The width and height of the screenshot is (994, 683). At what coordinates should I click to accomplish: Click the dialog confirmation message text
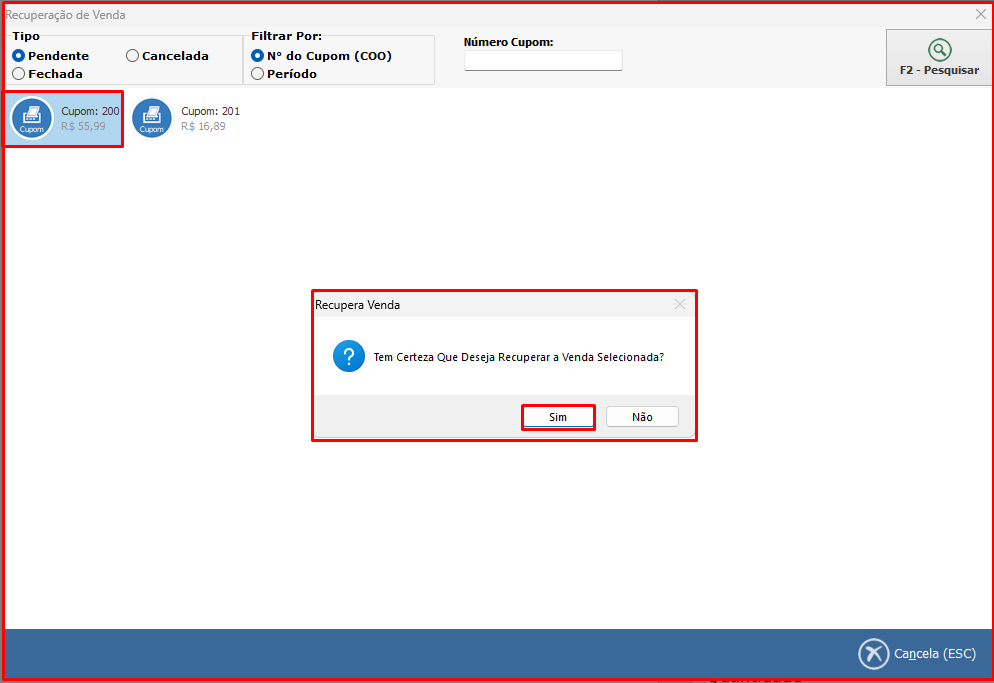point(518,357)
